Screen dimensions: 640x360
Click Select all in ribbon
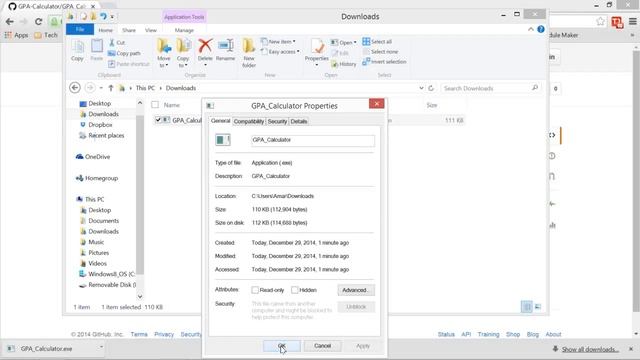[x=377, y=42]
